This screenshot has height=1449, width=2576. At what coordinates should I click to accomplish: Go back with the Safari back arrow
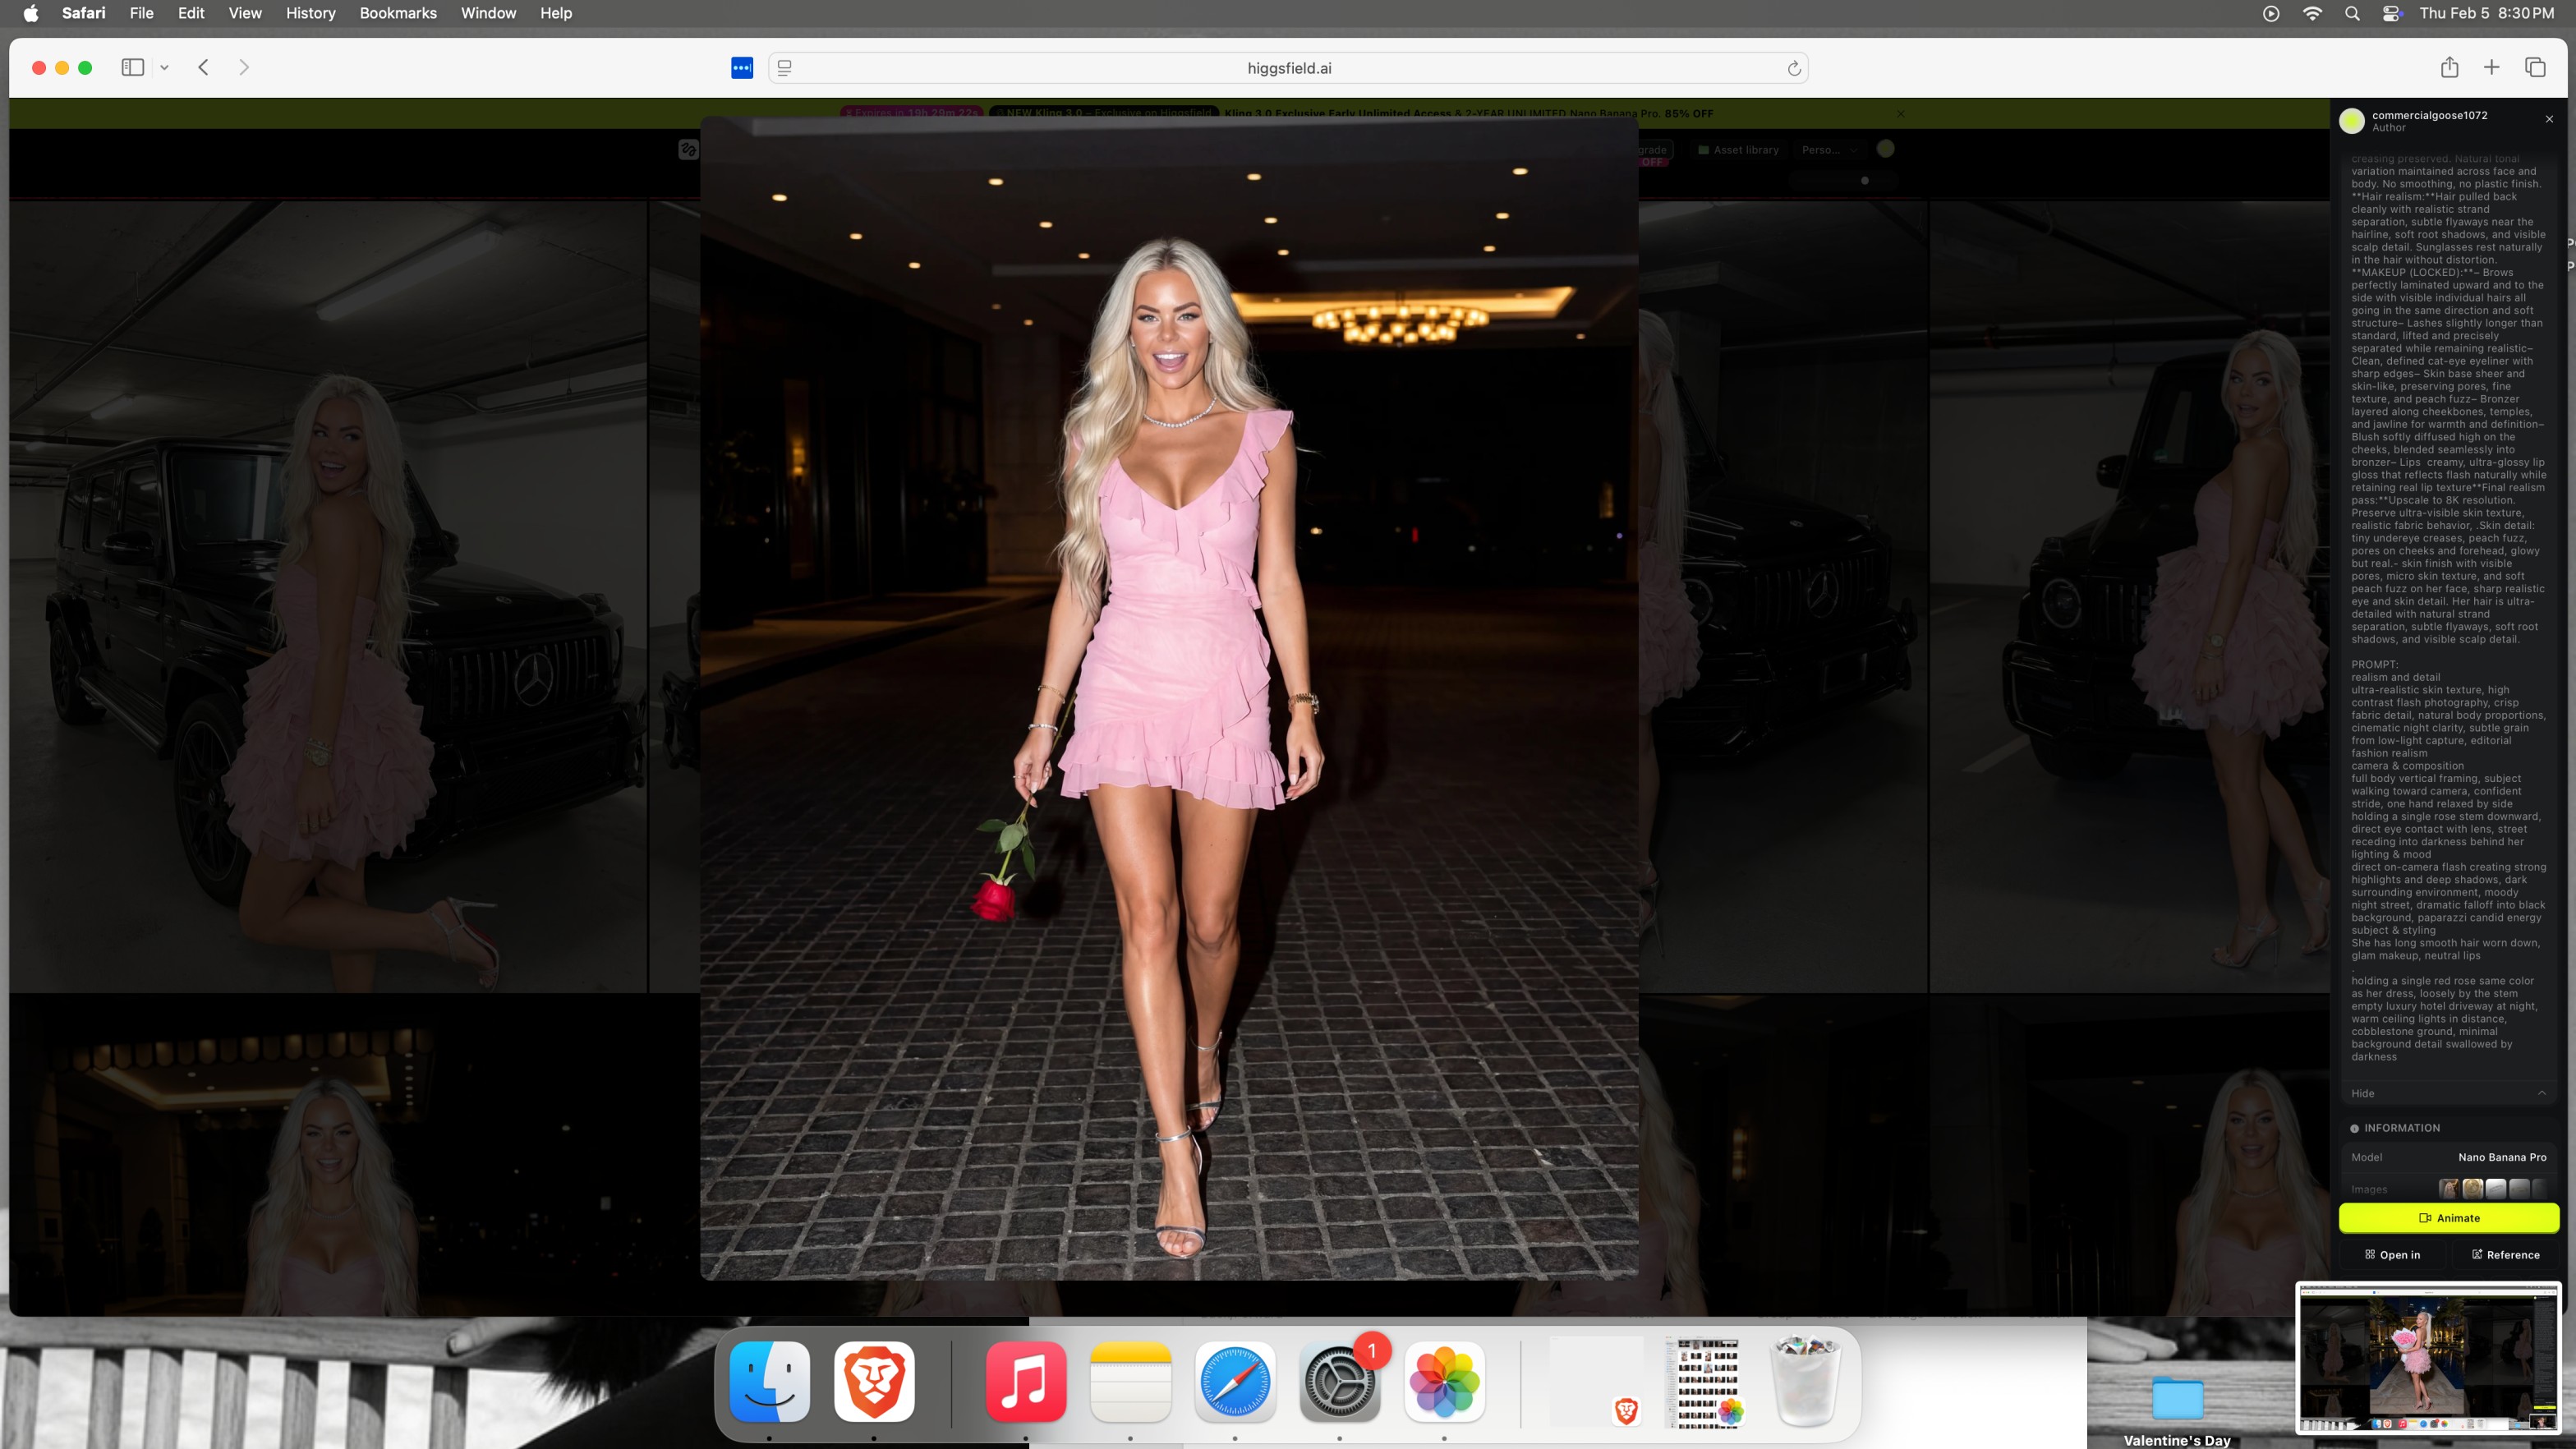click(x=203, y=67)
